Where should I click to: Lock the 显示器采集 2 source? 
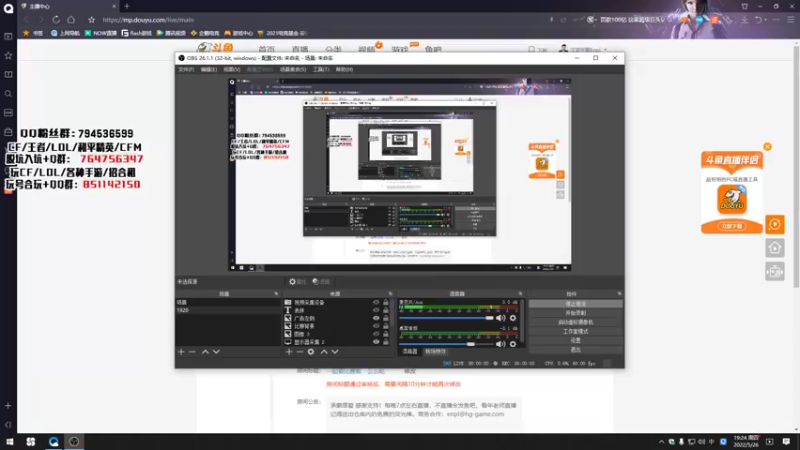pos(386,342)
